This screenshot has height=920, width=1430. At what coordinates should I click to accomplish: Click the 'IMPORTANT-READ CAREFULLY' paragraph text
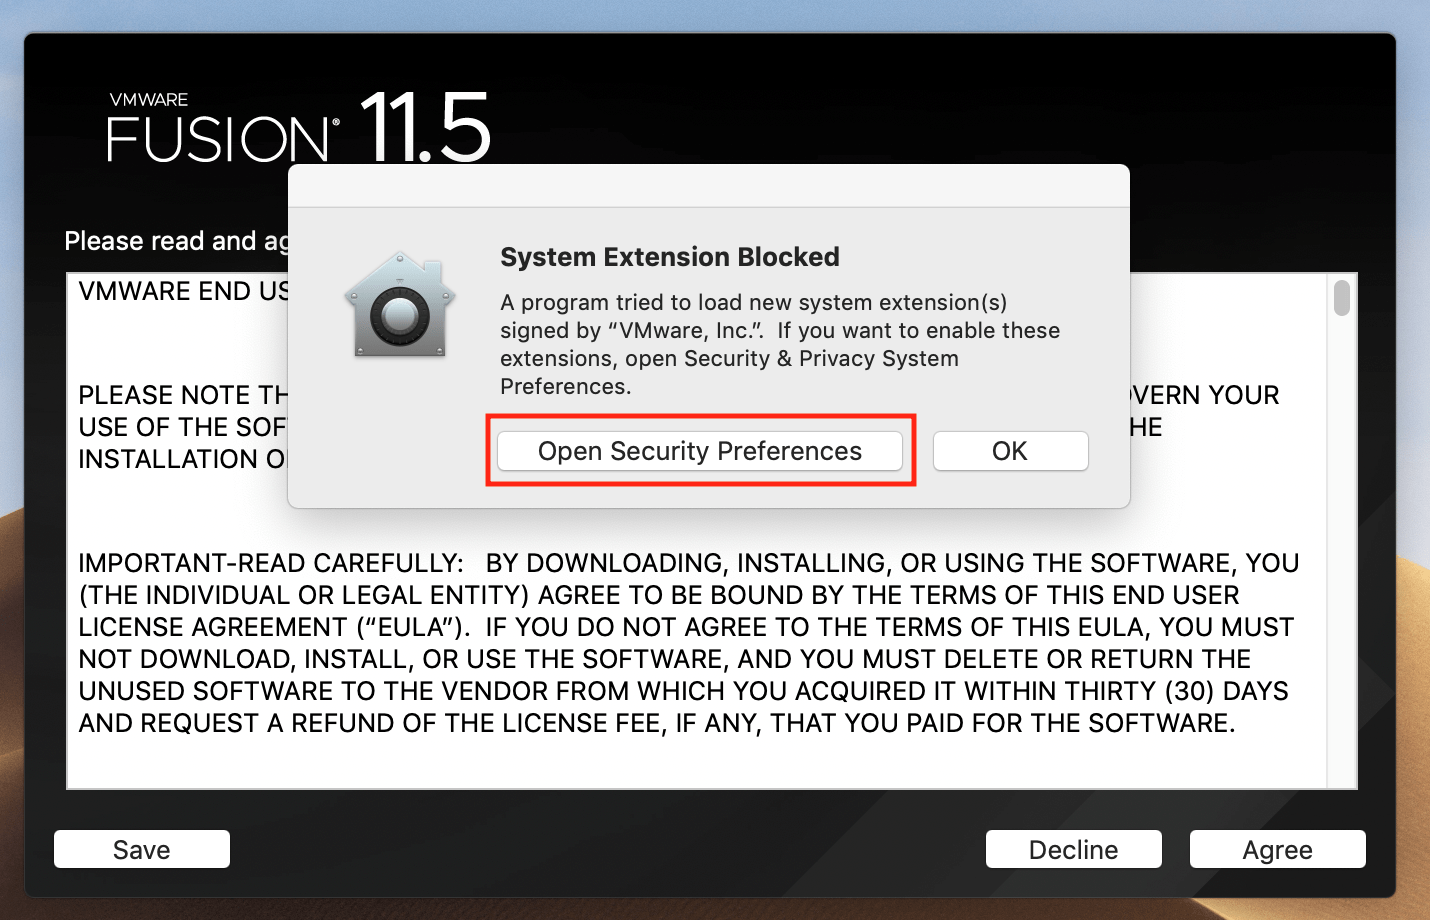point(689,643)
